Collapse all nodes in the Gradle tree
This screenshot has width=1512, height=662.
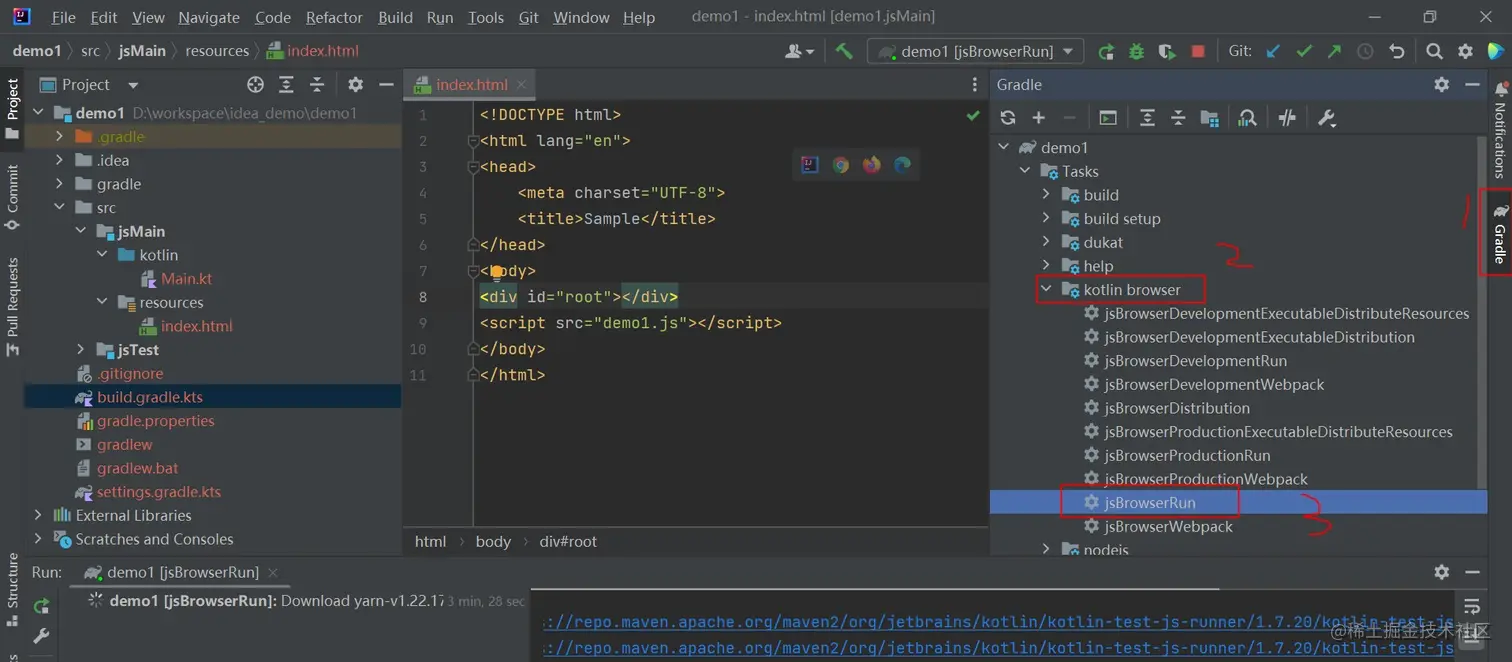pos(1178,117)
